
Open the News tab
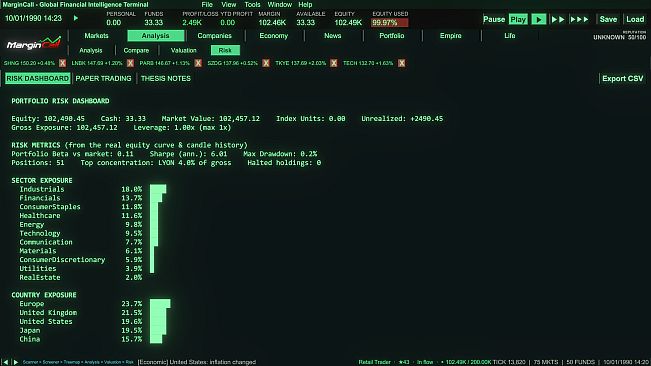[x=333, y=36]
